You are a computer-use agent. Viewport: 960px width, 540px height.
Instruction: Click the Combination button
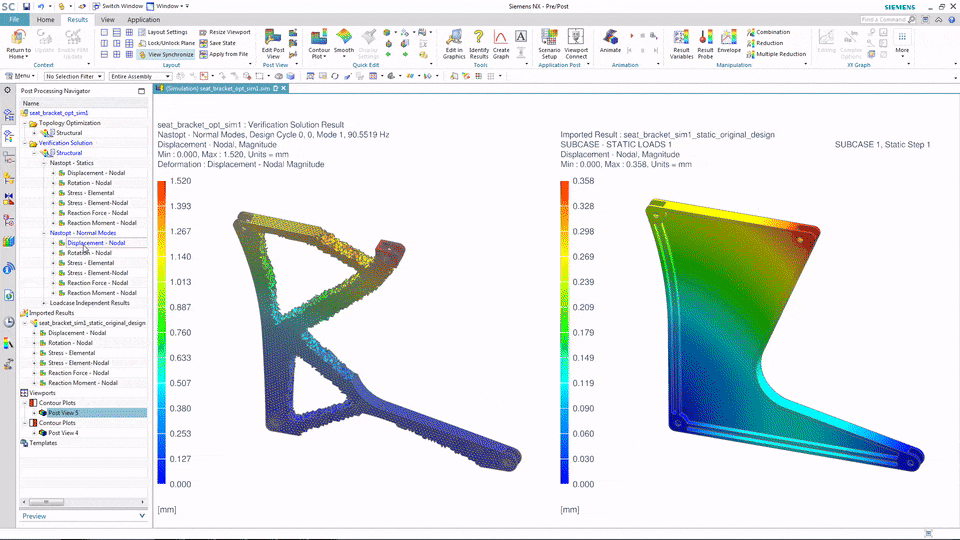click(768, 32)
